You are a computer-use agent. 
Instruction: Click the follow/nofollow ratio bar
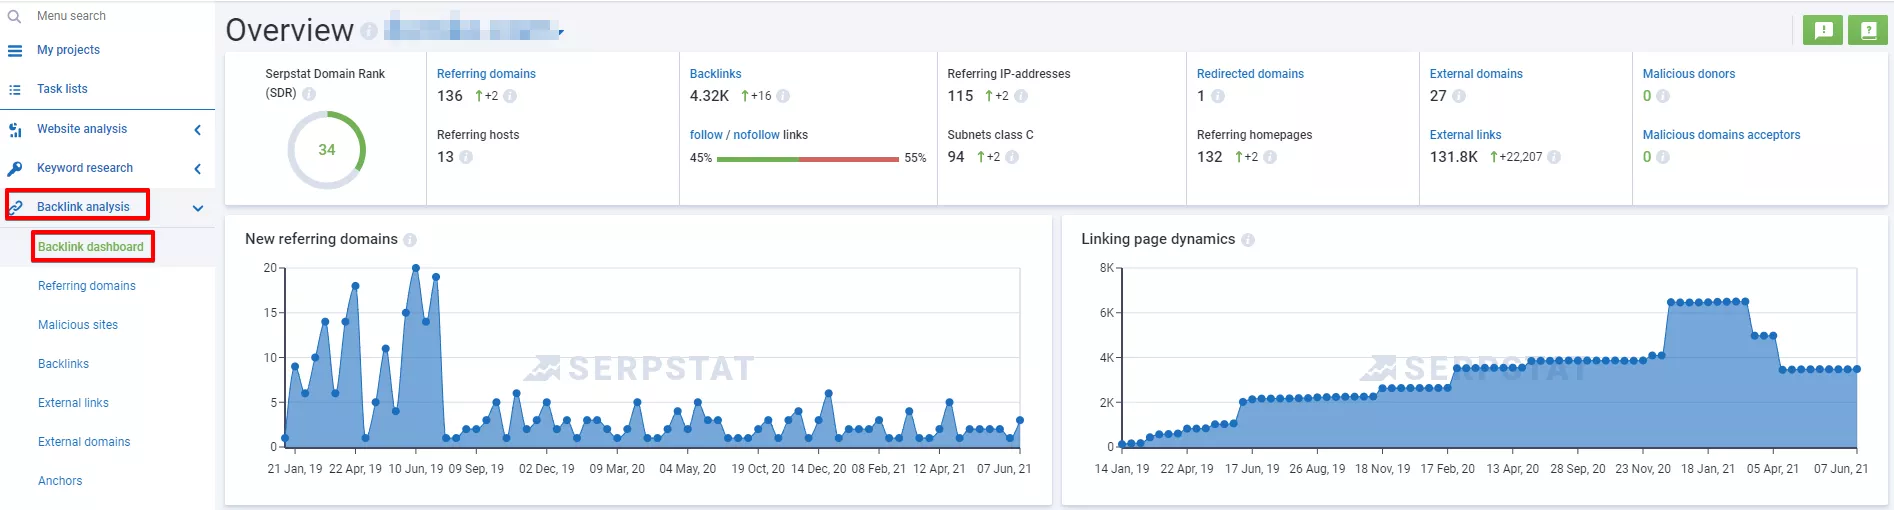(x=808, y=159)
